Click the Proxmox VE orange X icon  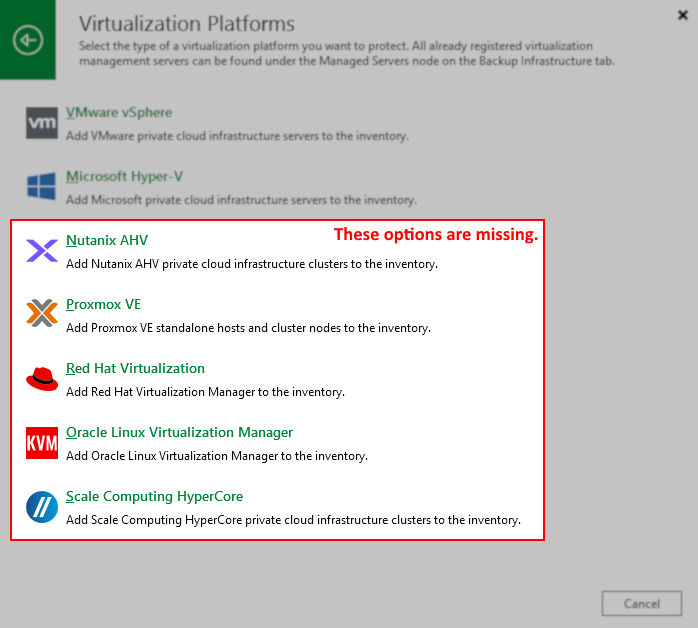[42, 313]
